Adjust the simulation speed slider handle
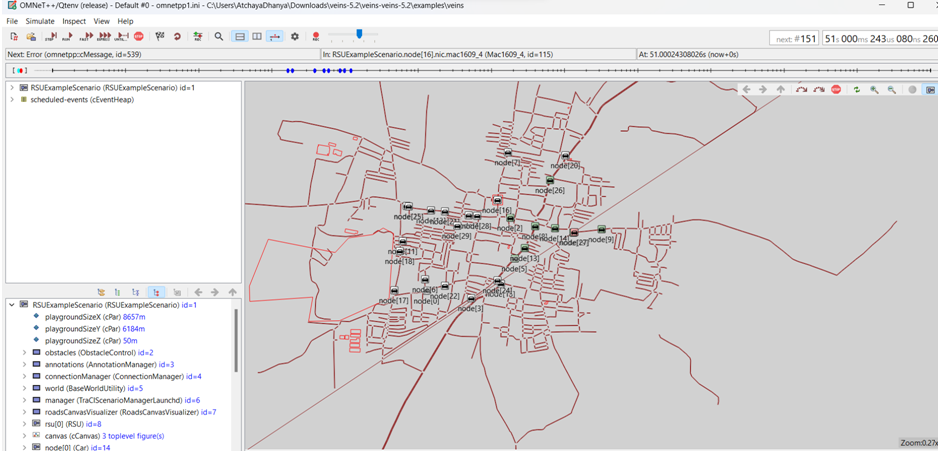Viewport: 940px width, 451px height. 359,34
